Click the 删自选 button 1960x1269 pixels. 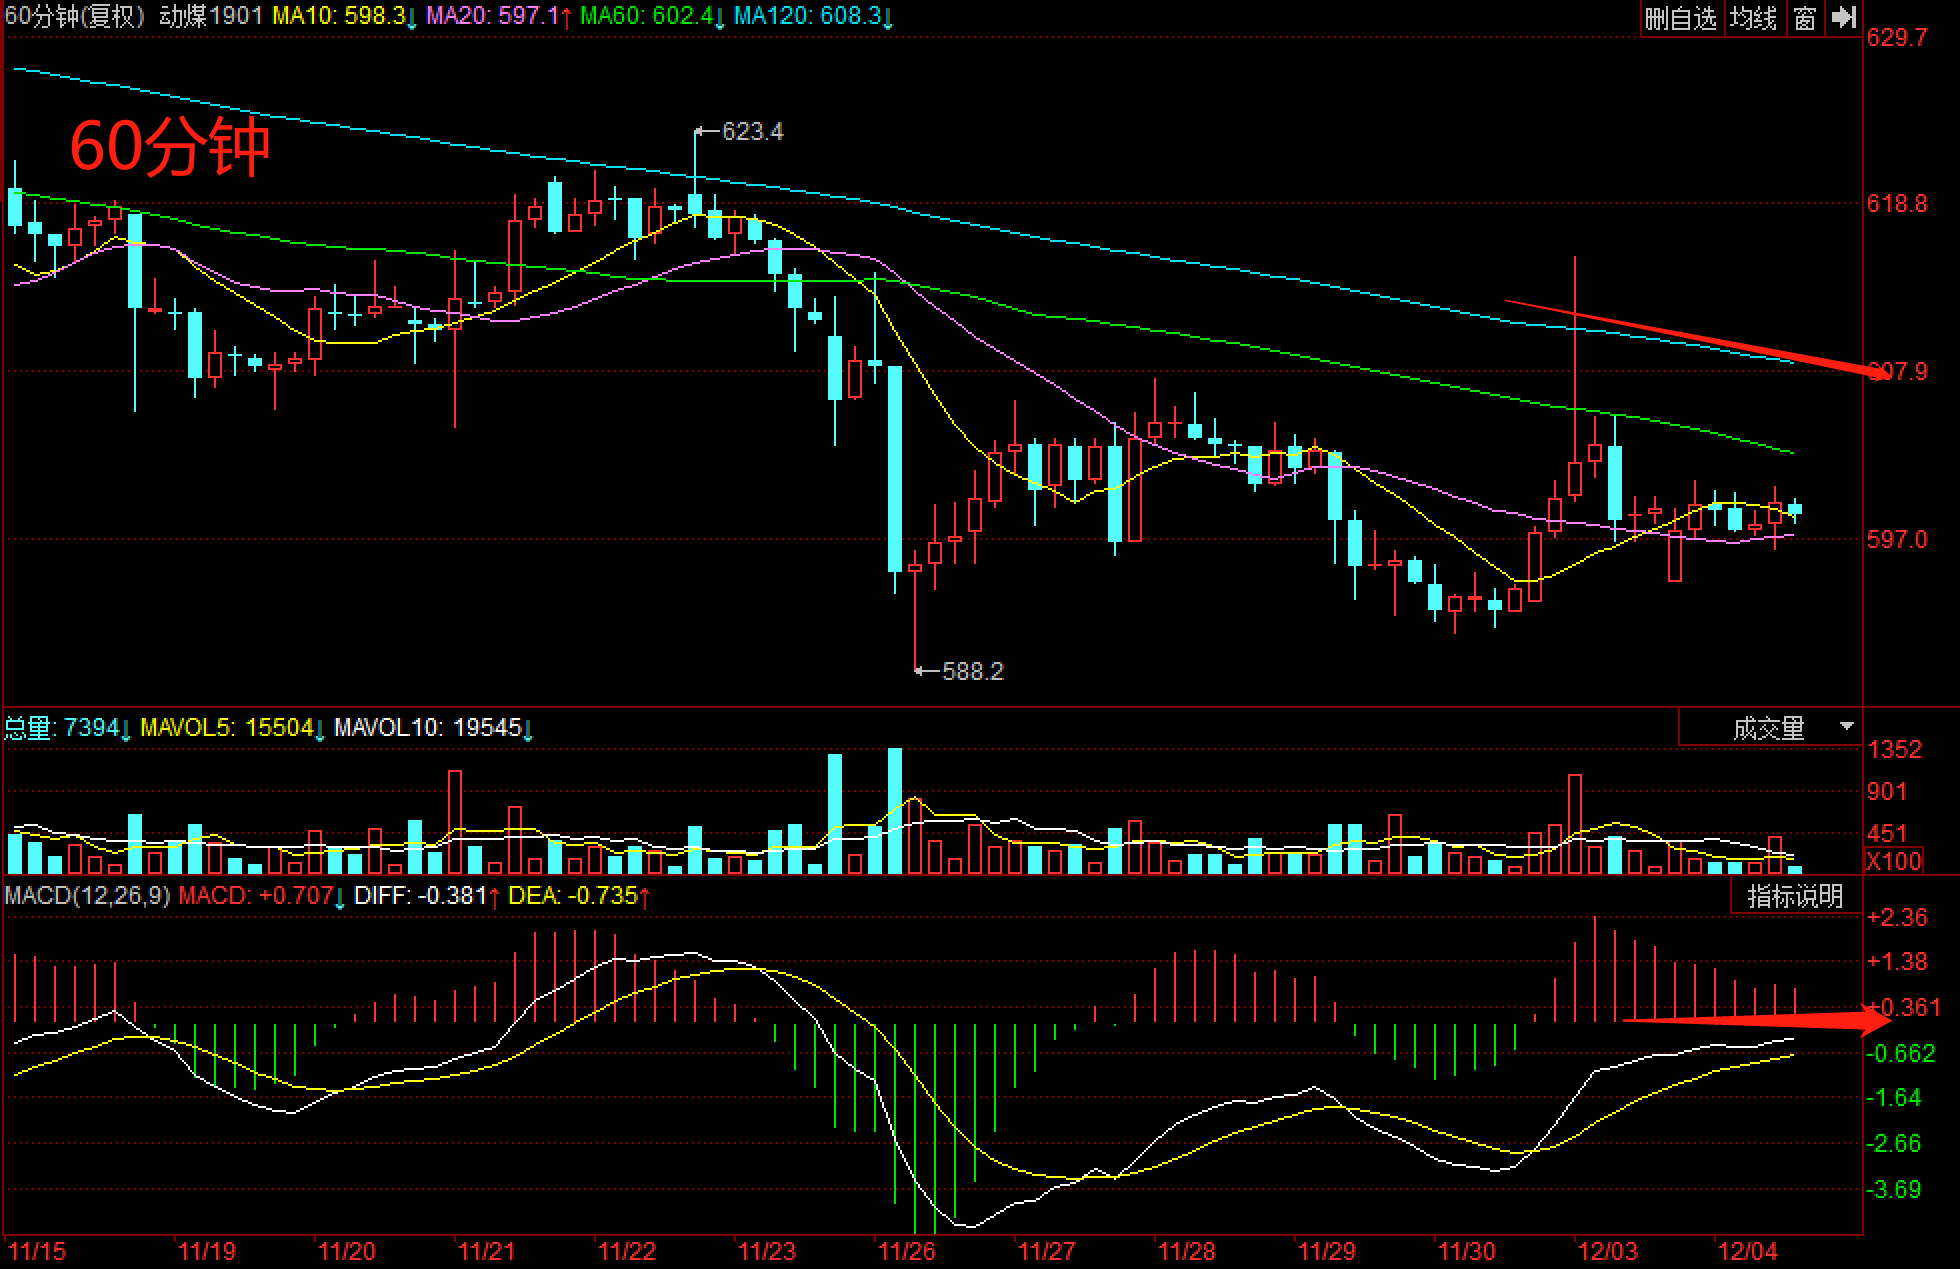[1681, 18]
